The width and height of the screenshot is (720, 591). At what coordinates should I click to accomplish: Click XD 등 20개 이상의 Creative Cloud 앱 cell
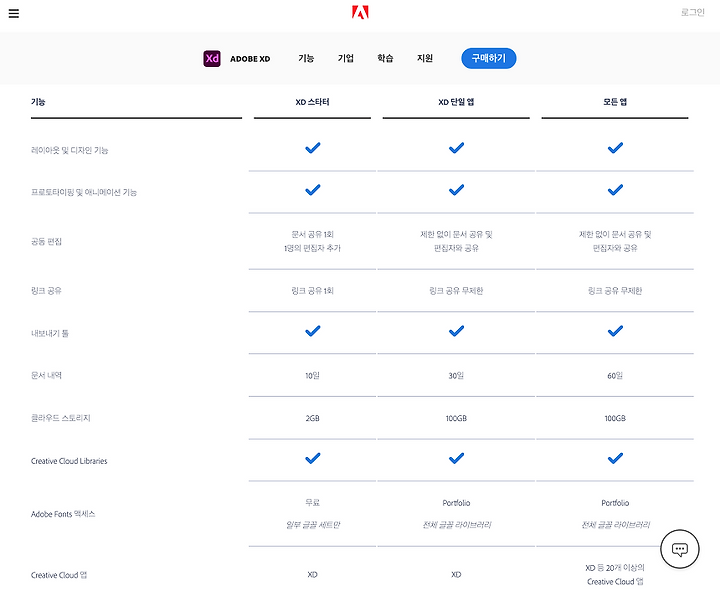tap(615, 575)
